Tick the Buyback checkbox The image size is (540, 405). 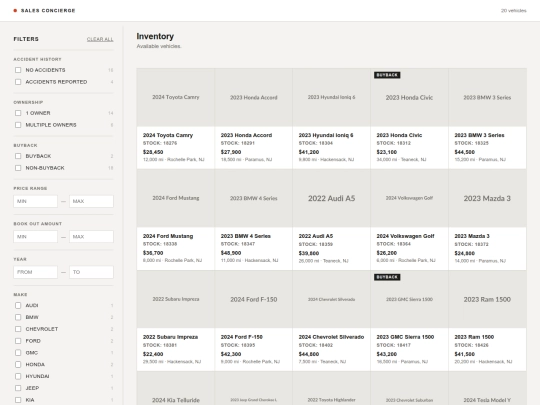(x=18, y=156)
